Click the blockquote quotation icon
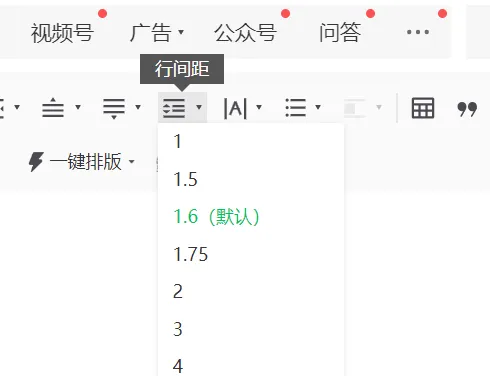This screenshot has height=376, width=490. click(467, 110)
